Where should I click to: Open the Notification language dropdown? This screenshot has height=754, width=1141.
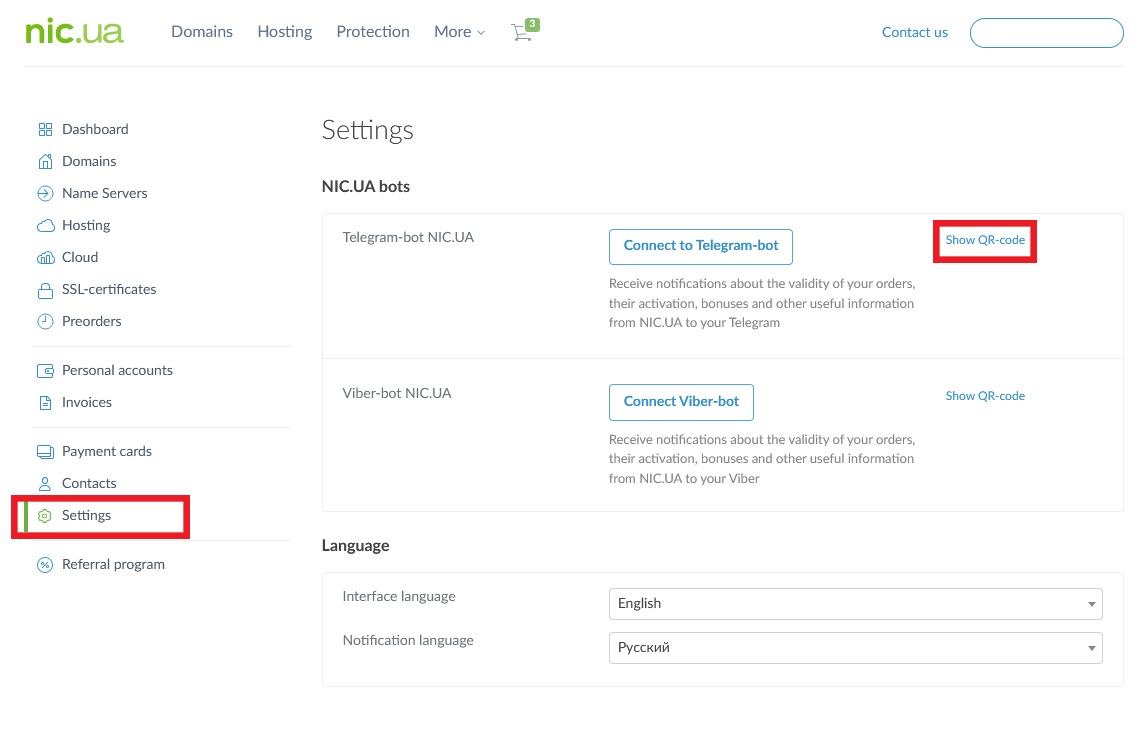[855, 647]
